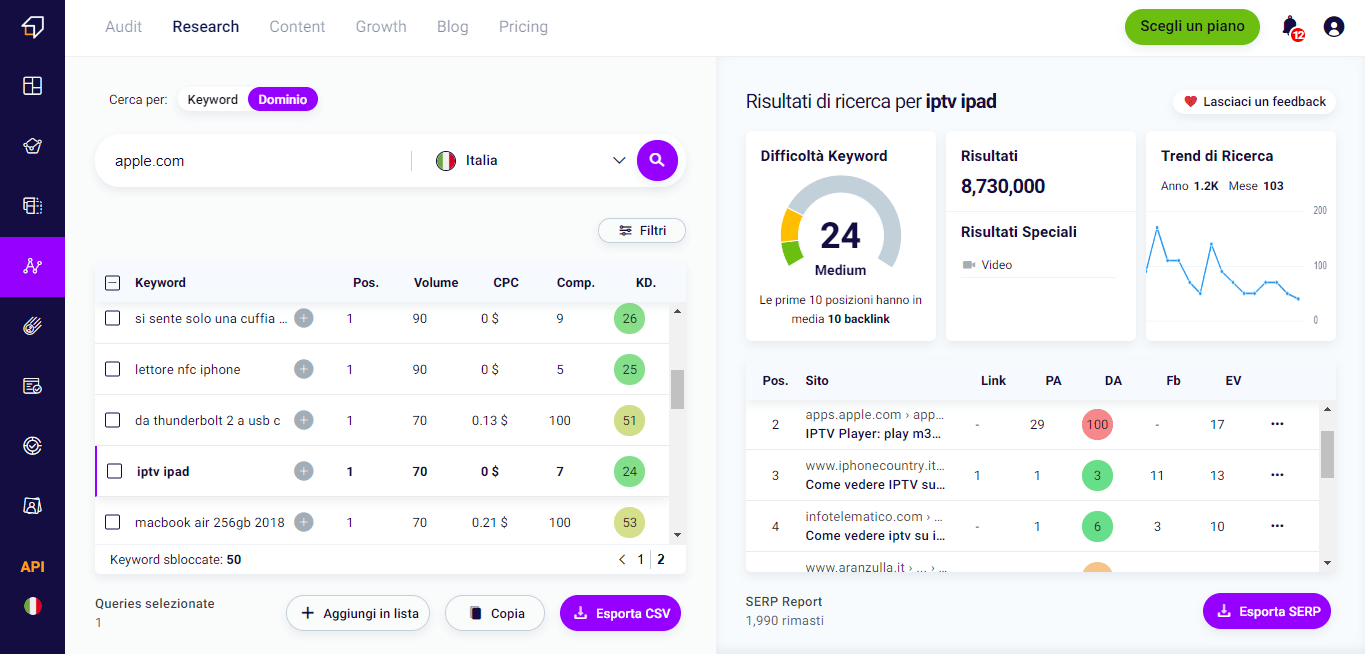This screenshot has height=654, width=1365.
Task: Tick the 'iptv ipad' row checkbox
Action: tap(115, 471)
